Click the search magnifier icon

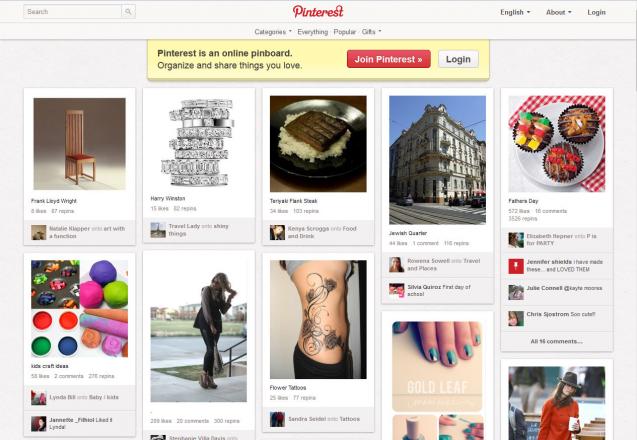tap(128, 12)
